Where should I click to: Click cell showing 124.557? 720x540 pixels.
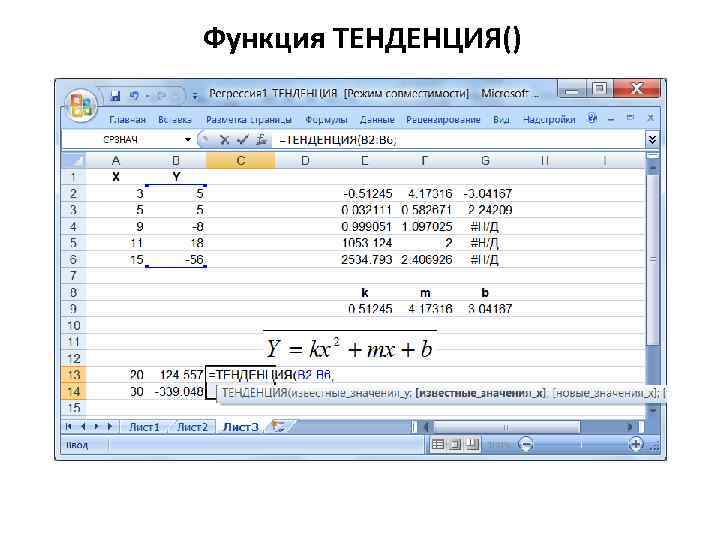click(176, 375)
